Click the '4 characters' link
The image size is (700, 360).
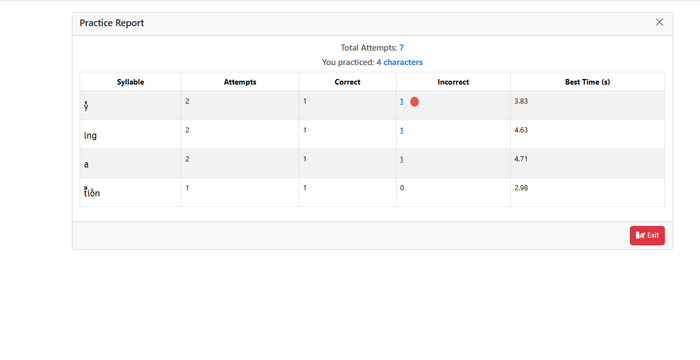click(x=399, y=62)
